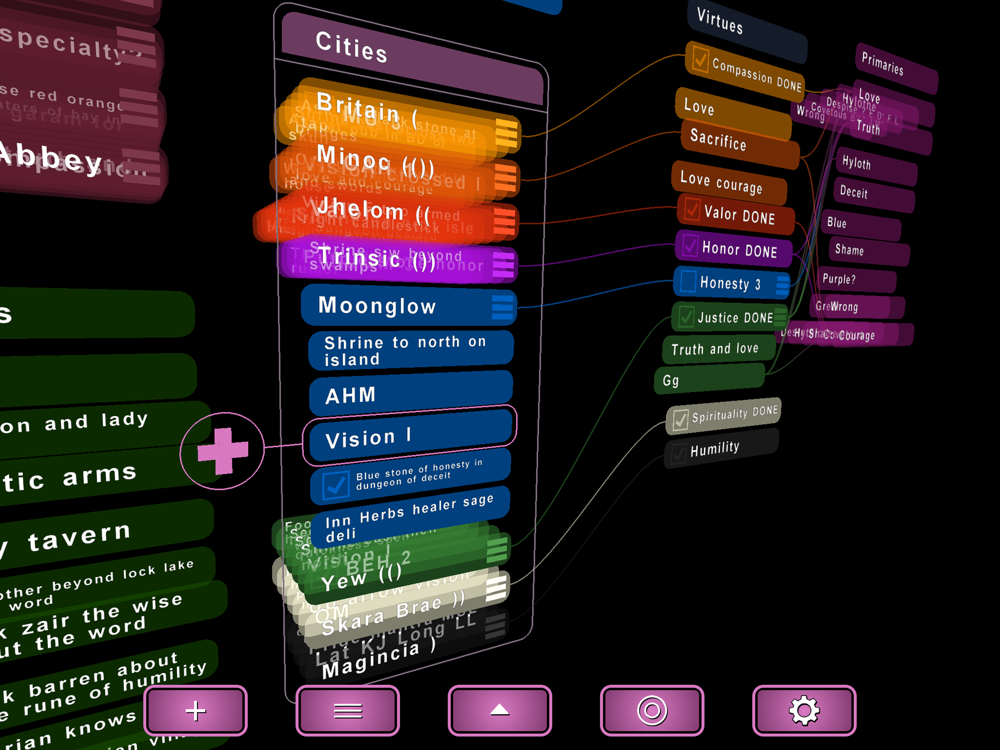Image resolution: width=1000 pixels, height=750 pixels.
Task: Select the Sacrifice node under Virtues
Action: pos(740,143)
